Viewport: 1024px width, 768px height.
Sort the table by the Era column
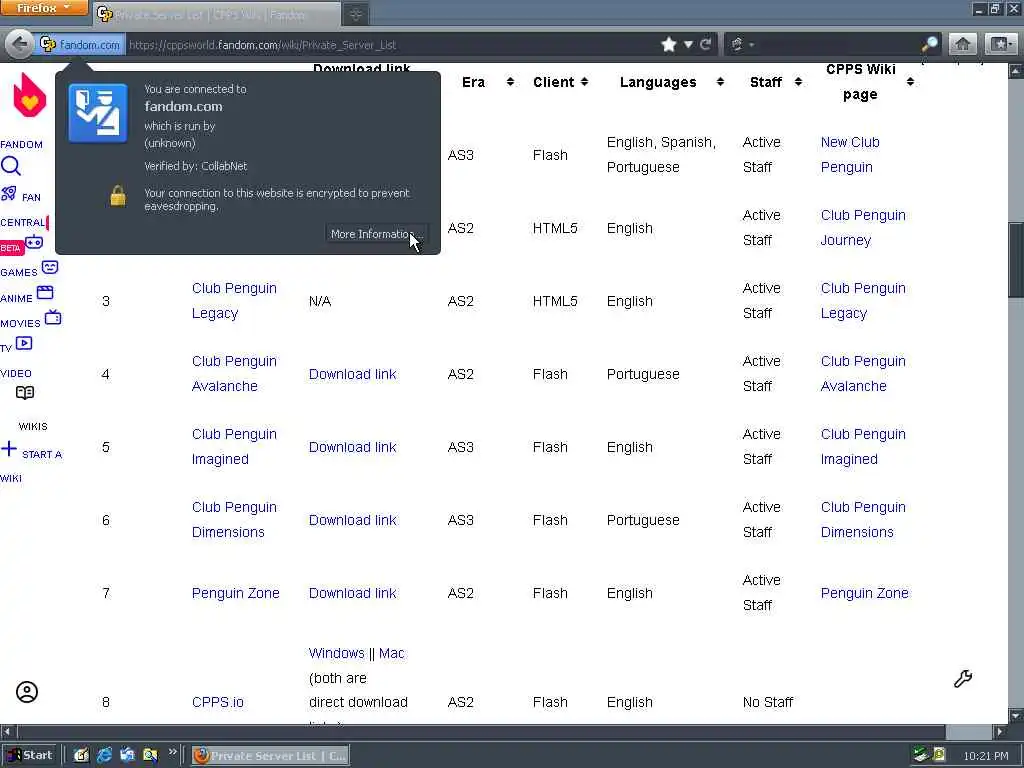(x=510, y=82)
